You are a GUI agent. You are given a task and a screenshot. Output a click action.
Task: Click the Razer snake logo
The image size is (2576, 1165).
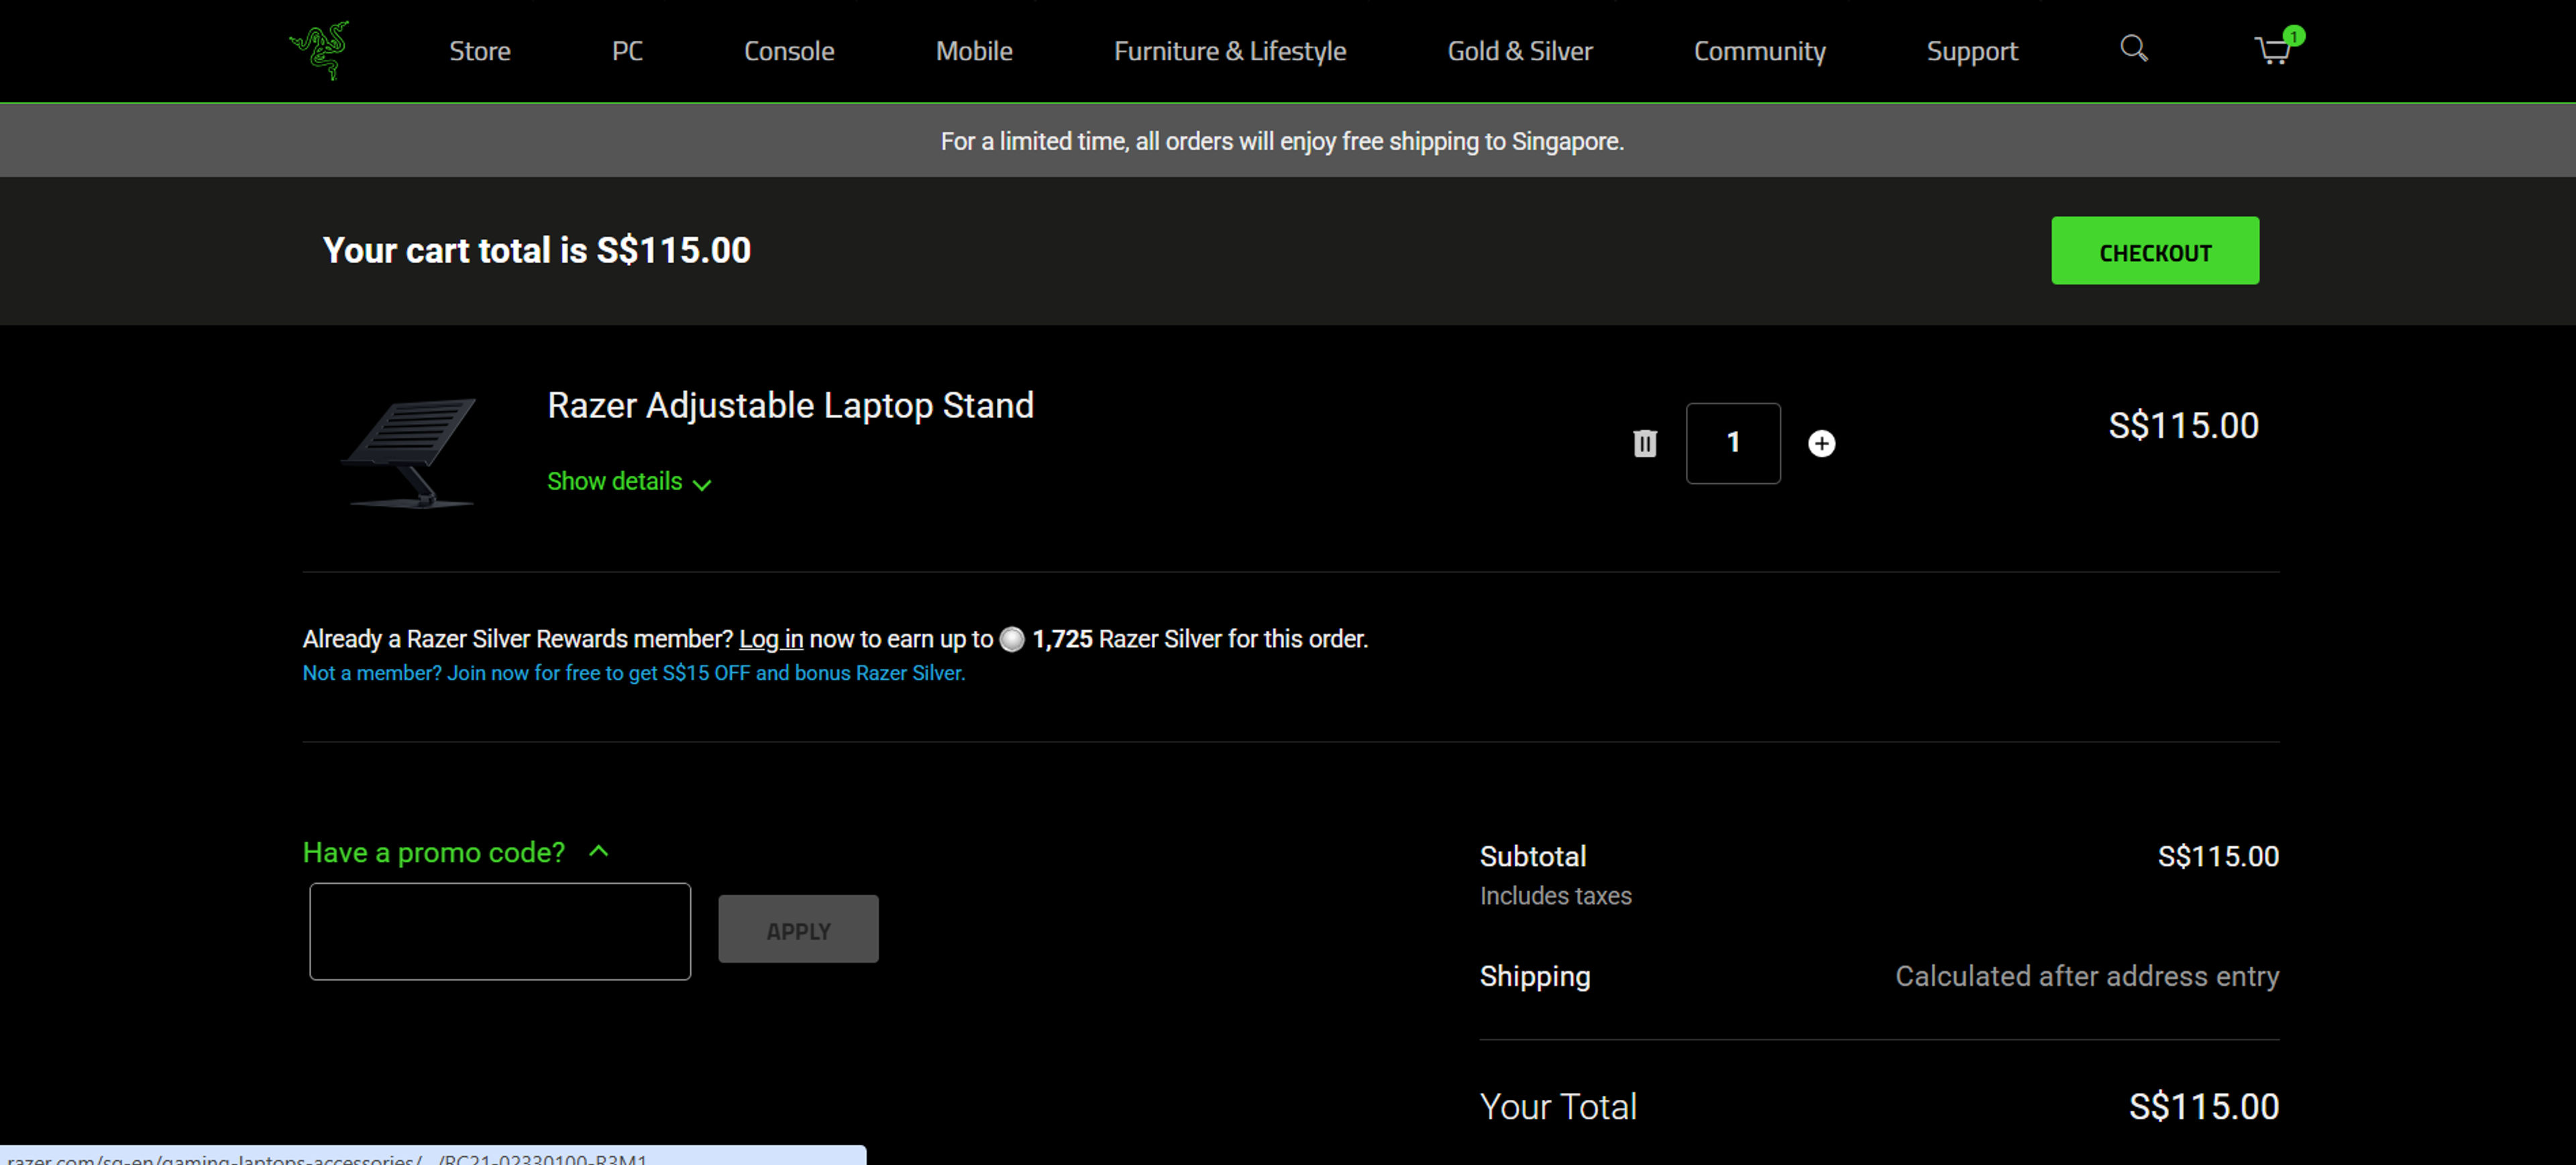pos(319,50)
